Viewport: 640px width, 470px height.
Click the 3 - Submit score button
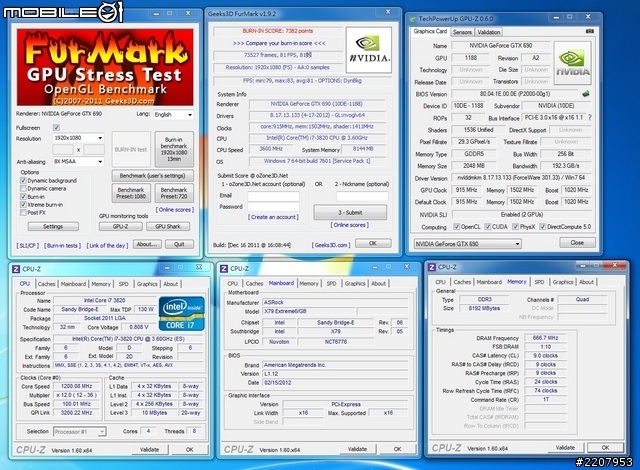(350, 213)
